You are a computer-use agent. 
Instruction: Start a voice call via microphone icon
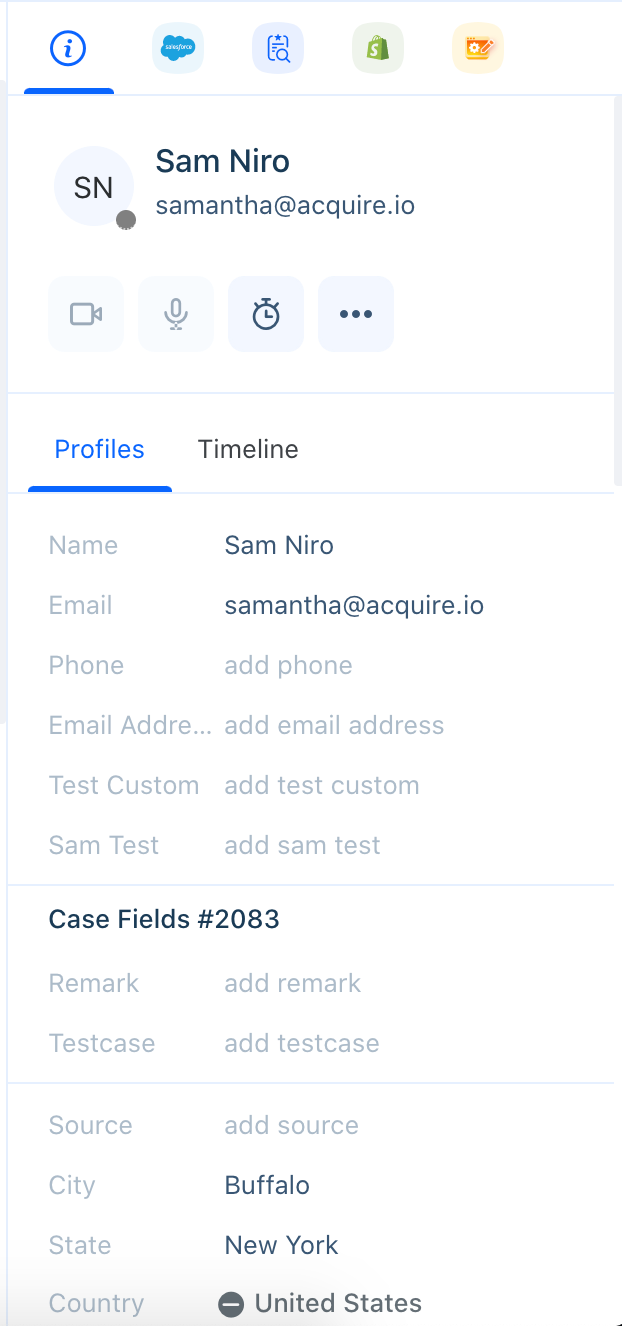[176, 314]
